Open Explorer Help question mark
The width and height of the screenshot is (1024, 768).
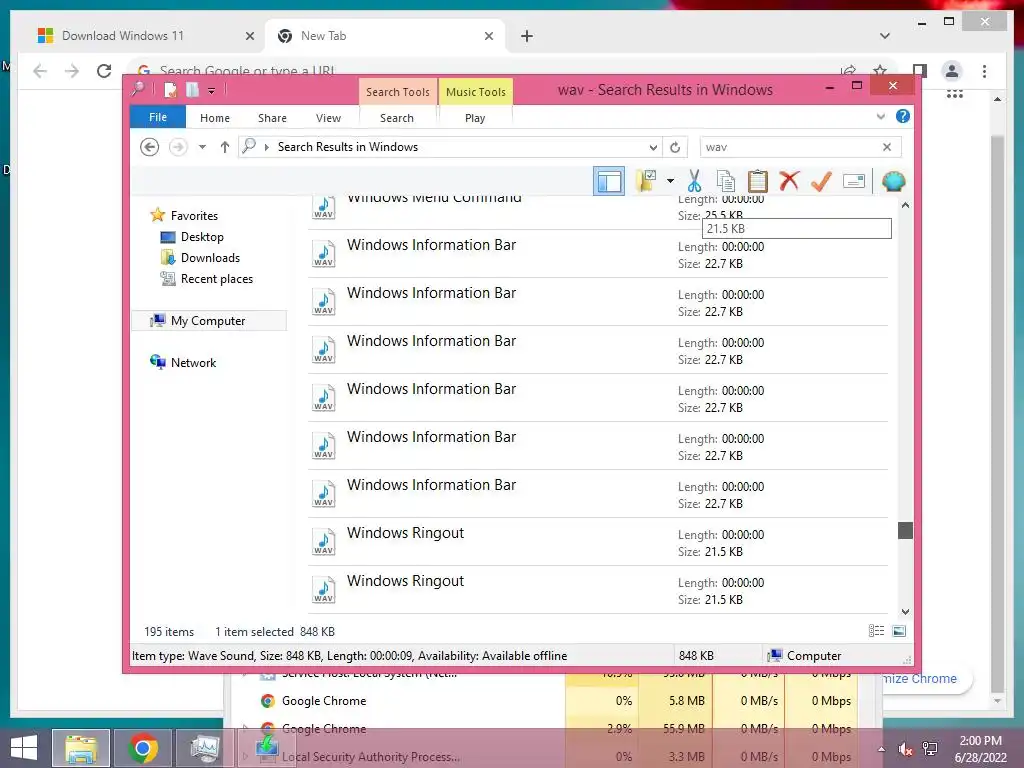[x=903, y=116]
